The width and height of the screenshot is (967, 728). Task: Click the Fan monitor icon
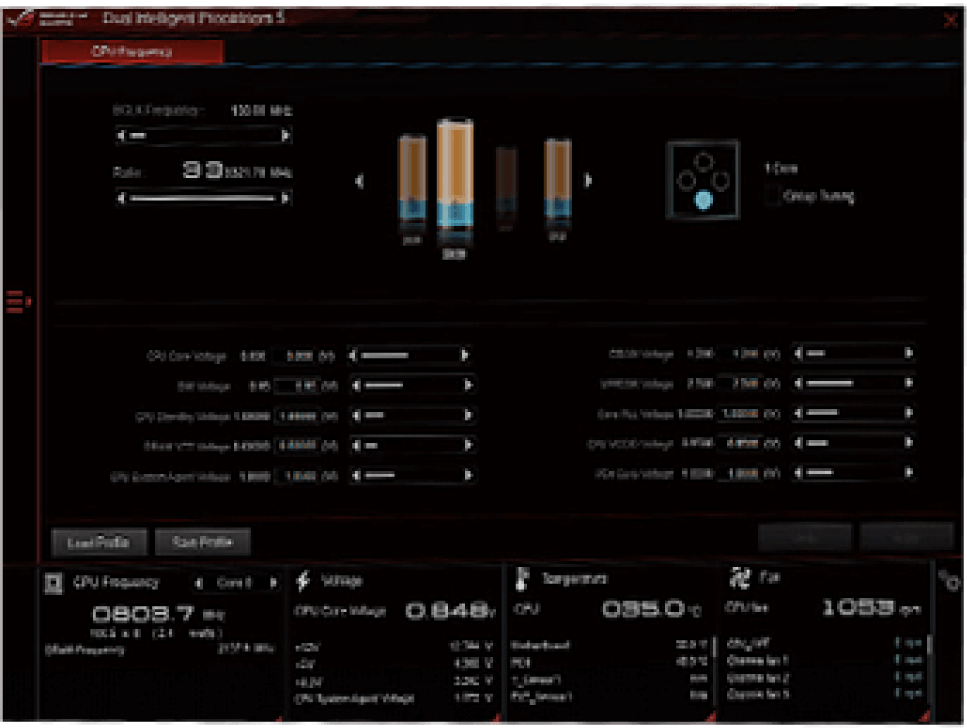(739, 577)
